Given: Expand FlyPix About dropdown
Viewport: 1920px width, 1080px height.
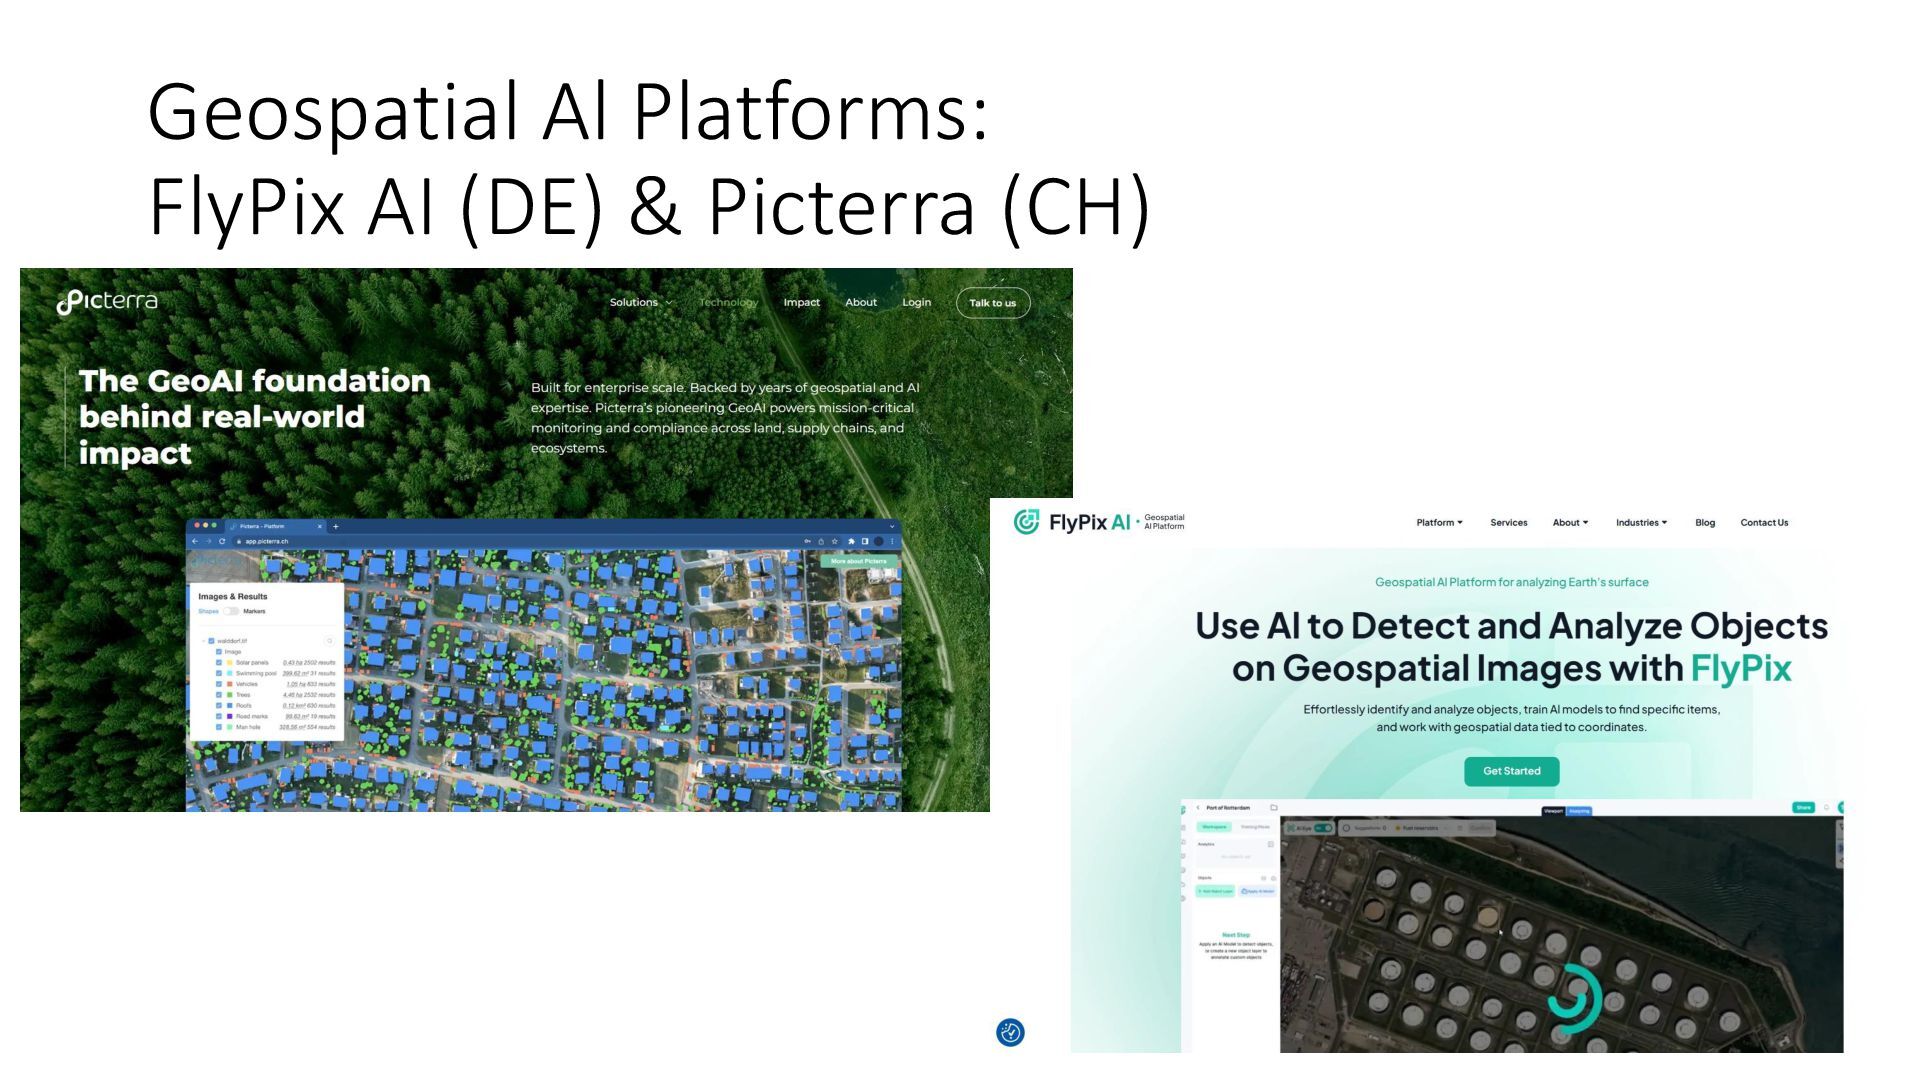Looking at the screenshot, I should tap(1570, 522).
